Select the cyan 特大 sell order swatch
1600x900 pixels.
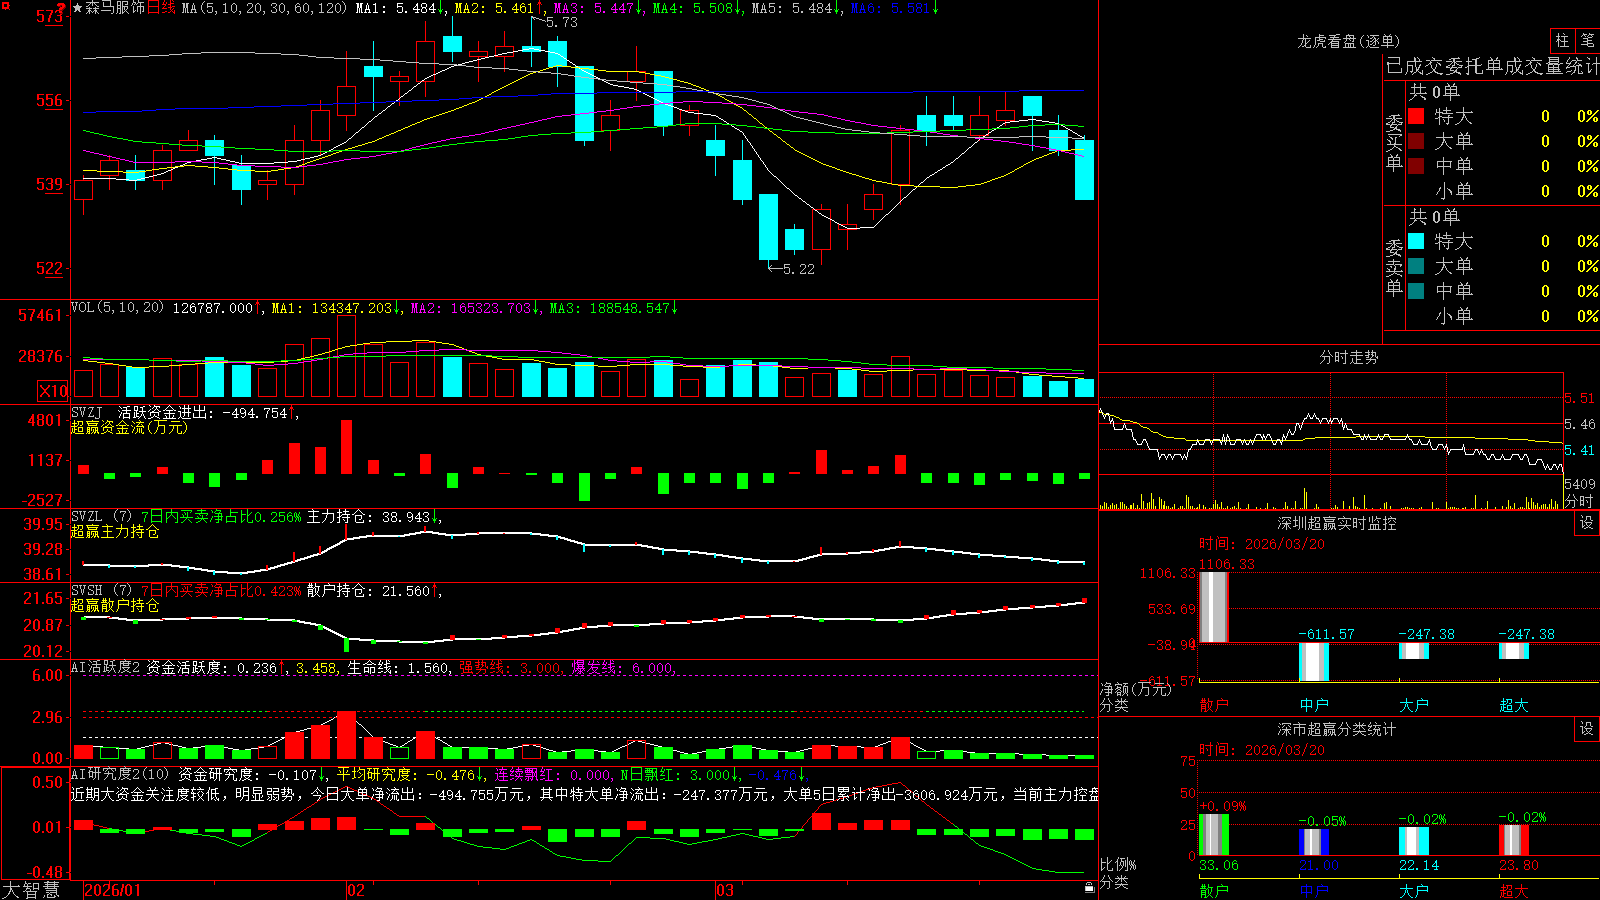coord(1416,241)
